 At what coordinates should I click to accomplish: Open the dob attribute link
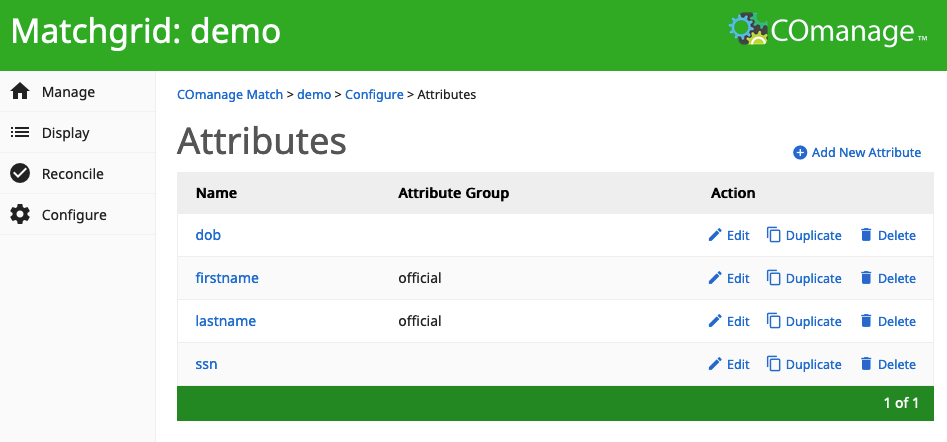coord(208,235)
